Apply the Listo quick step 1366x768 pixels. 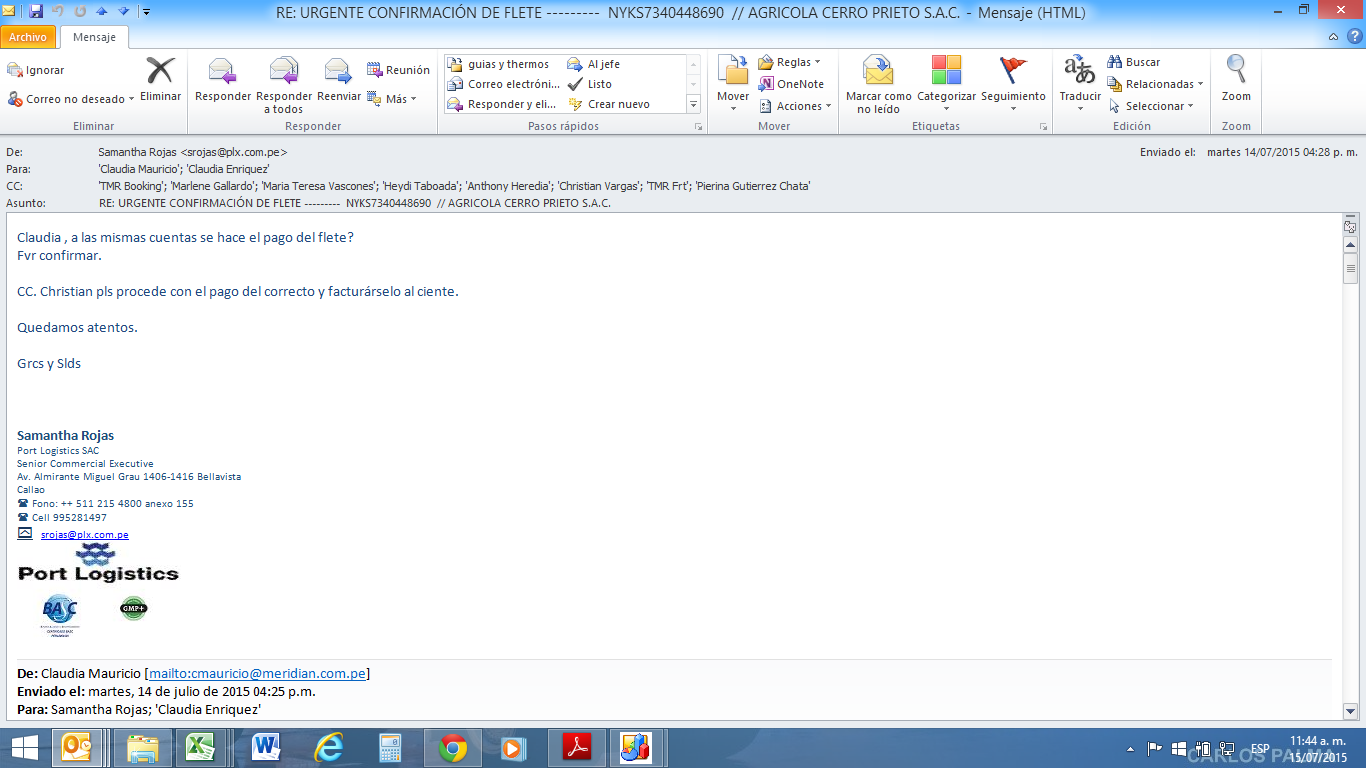(x=599, y=84)
